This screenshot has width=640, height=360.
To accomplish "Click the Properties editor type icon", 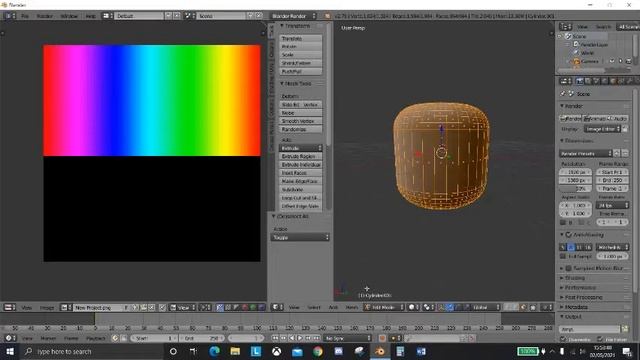I will coord(565,81).
